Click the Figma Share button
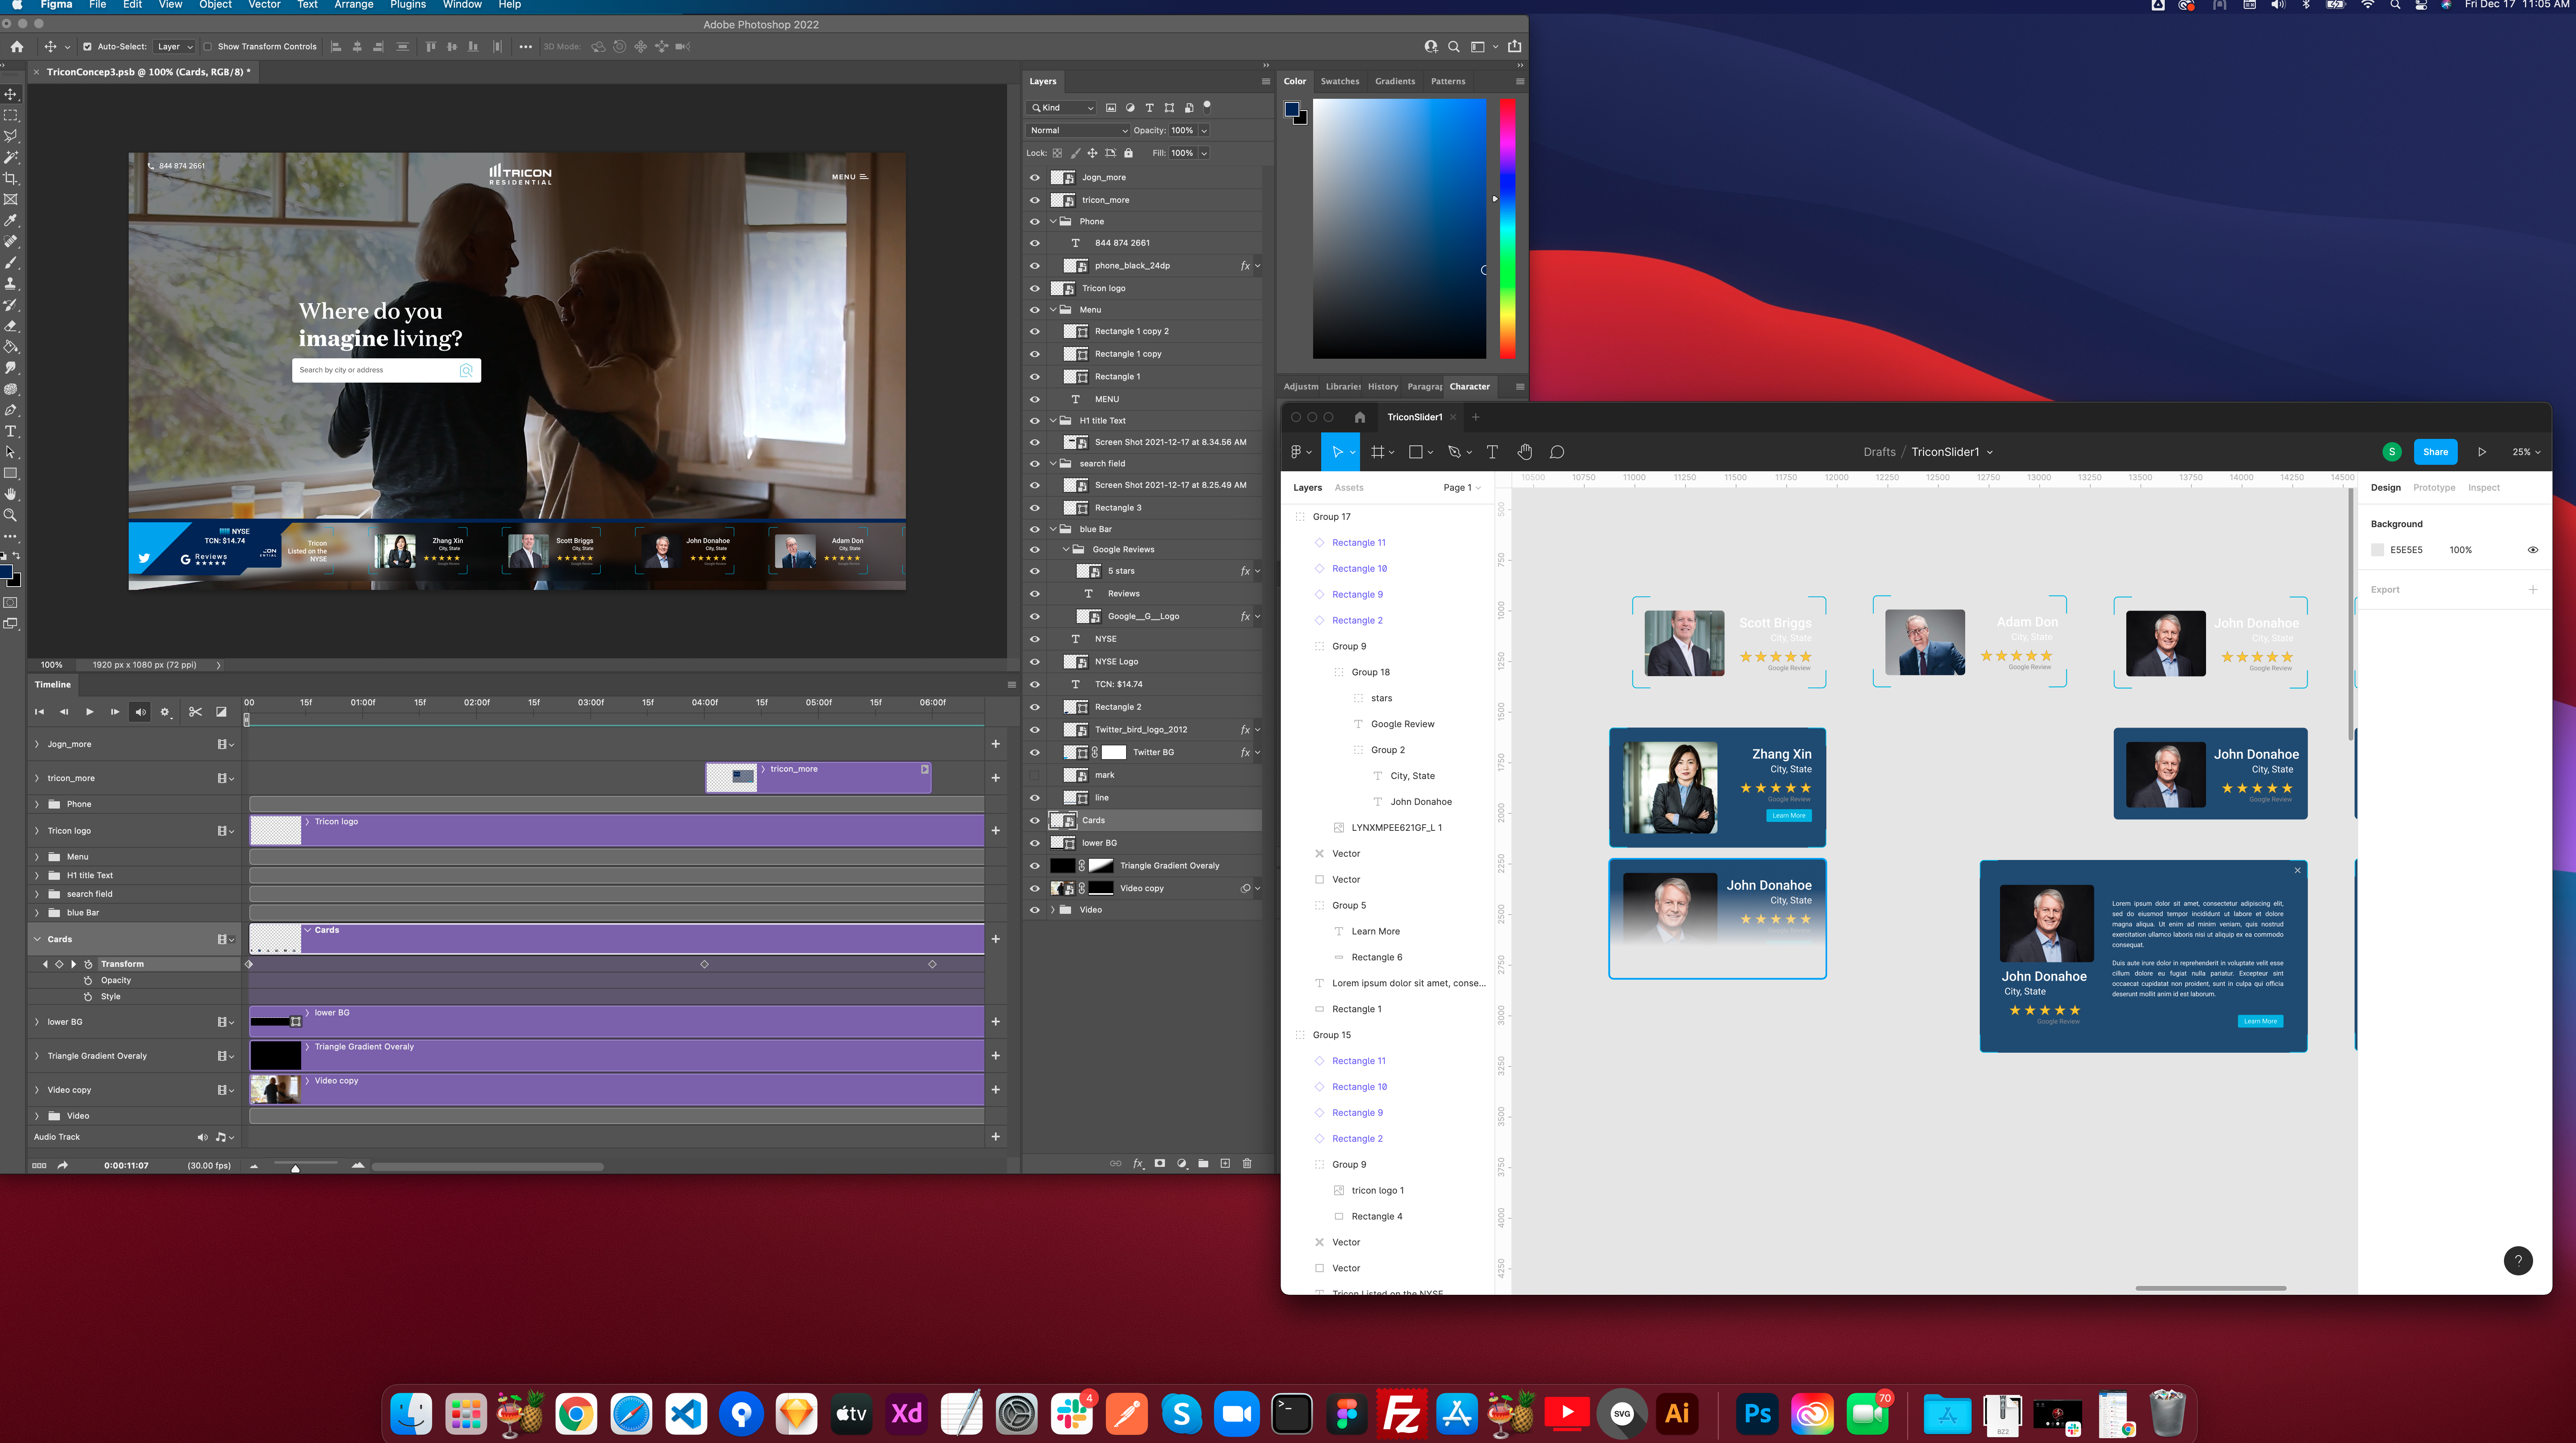 coord(2435,452)
